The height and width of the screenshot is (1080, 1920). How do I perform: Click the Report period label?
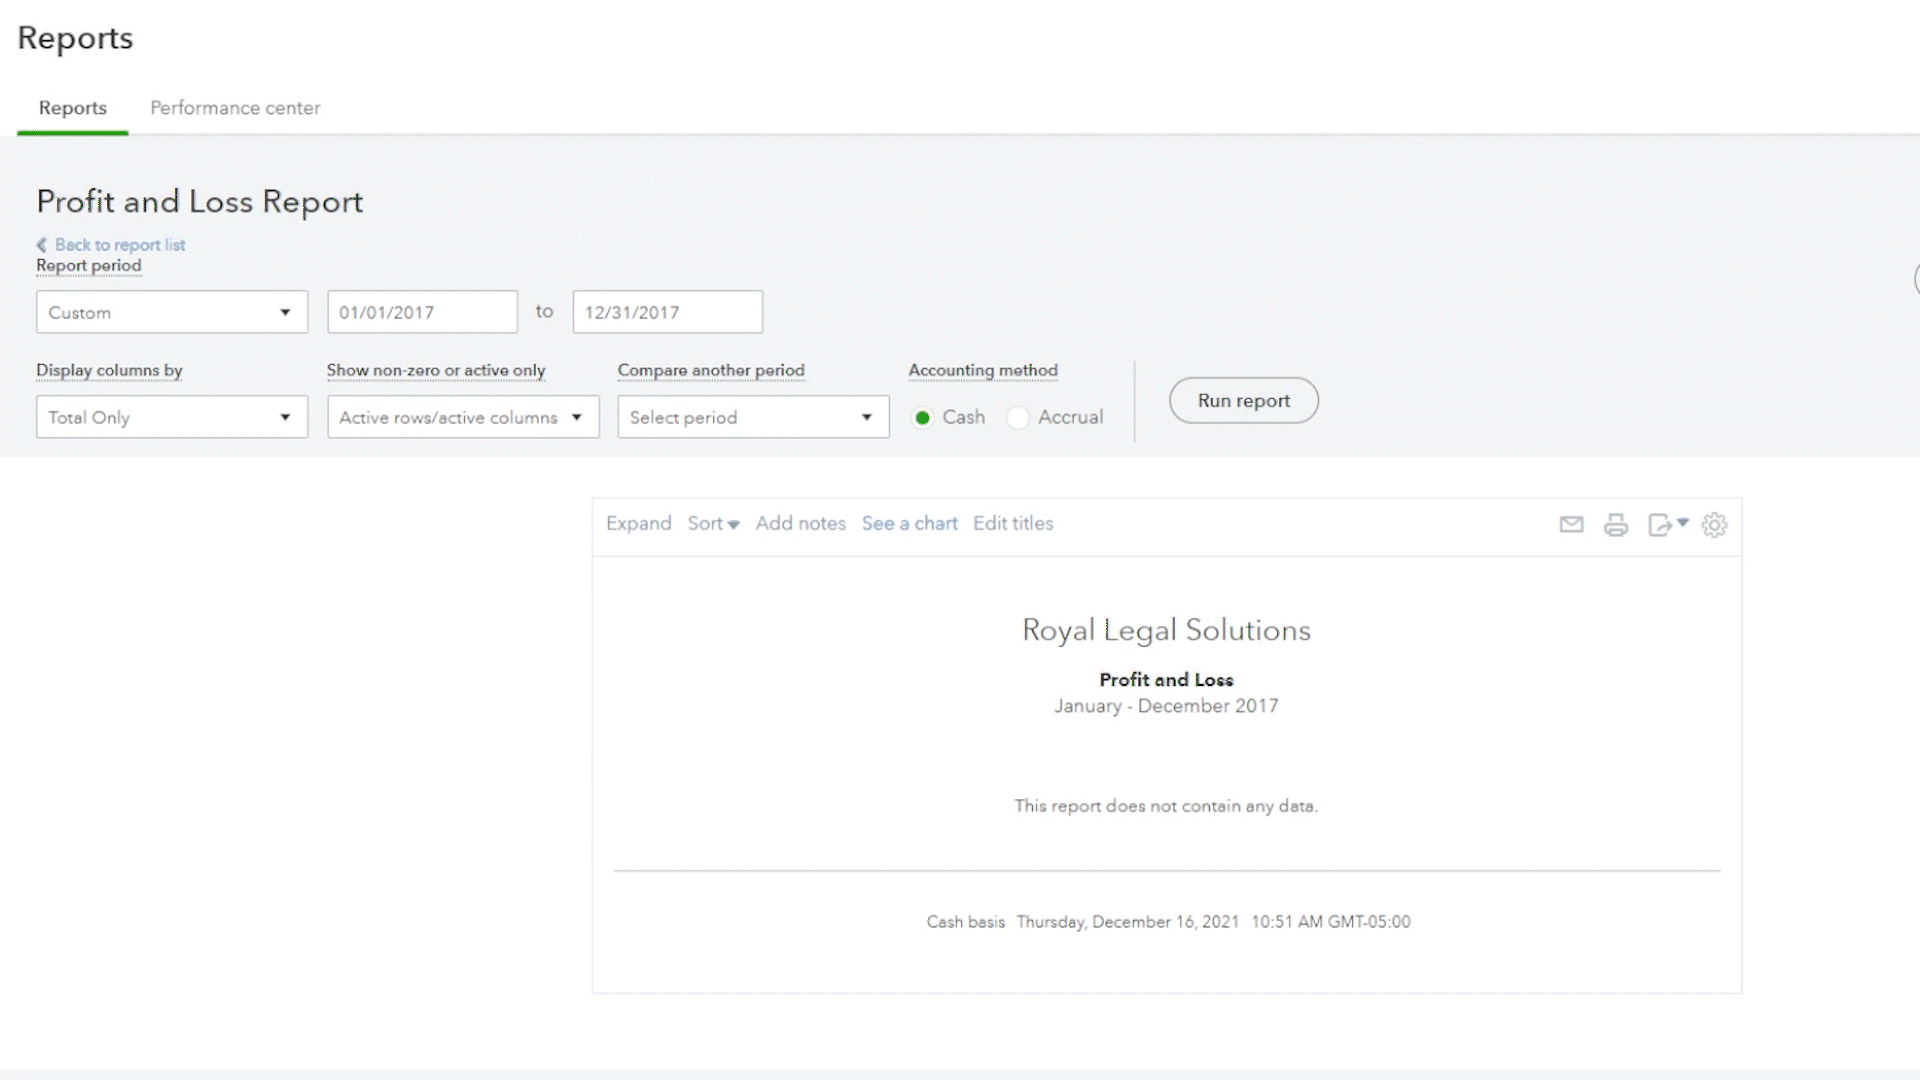coord(89,266)
